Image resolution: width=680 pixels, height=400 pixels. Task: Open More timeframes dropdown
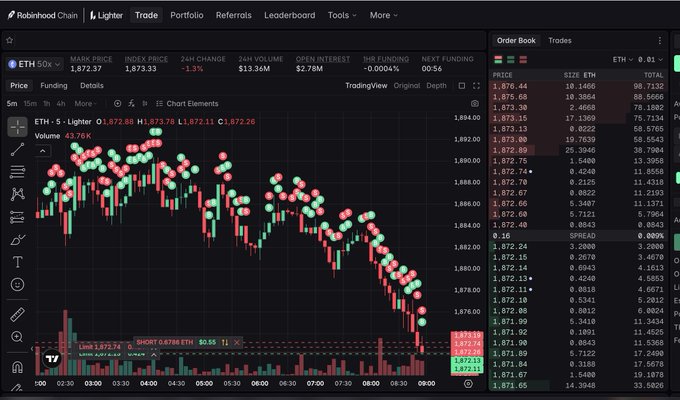[85, 104]
